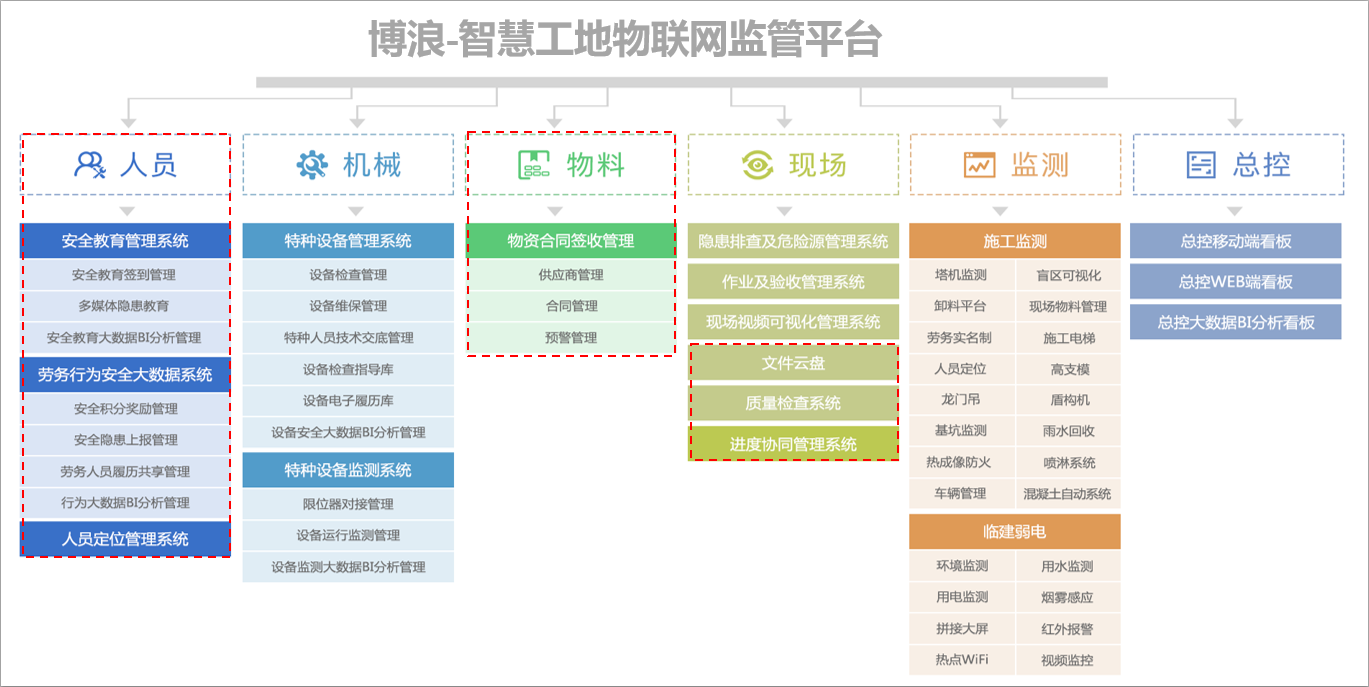
Task: Click the 人员 people icon
Action: point(90,164)
